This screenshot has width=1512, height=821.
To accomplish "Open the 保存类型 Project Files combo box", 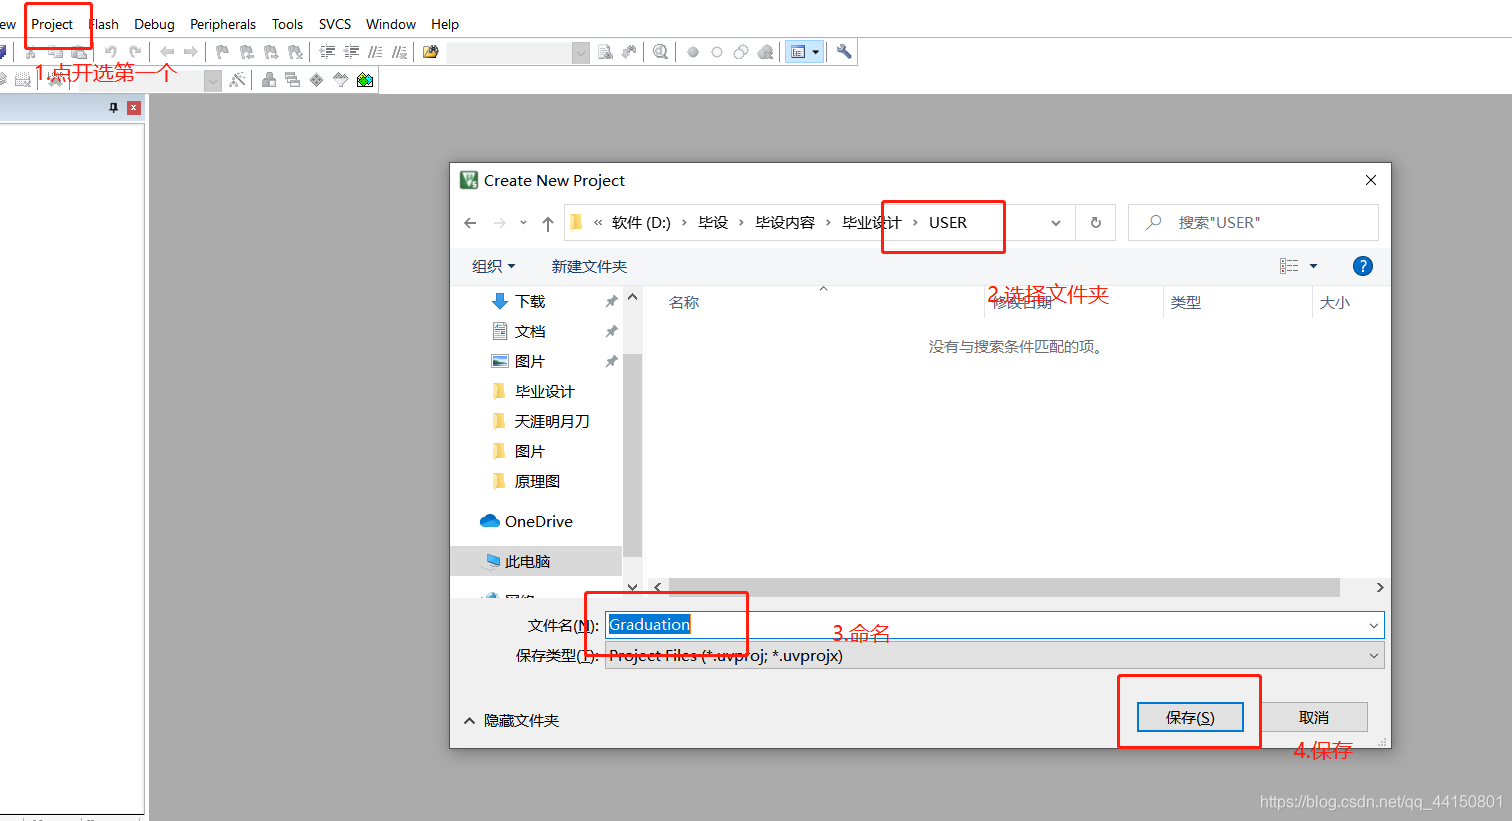I will click(x=995, y=656).
